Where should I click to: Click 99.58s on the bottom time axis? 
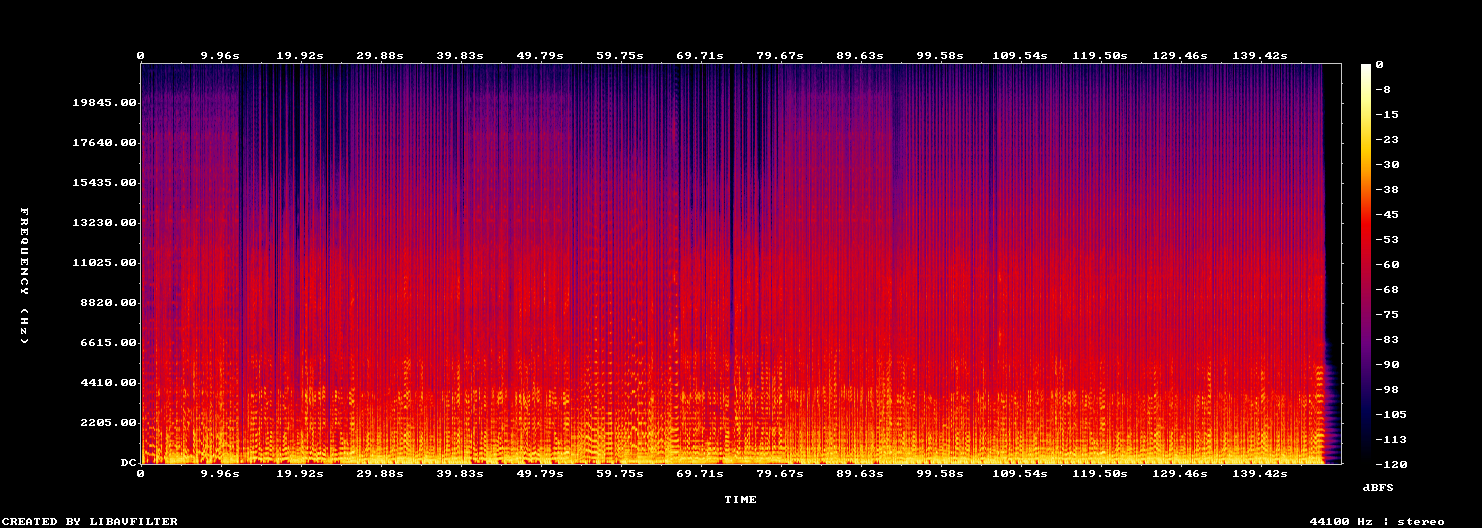click(940, 473)
